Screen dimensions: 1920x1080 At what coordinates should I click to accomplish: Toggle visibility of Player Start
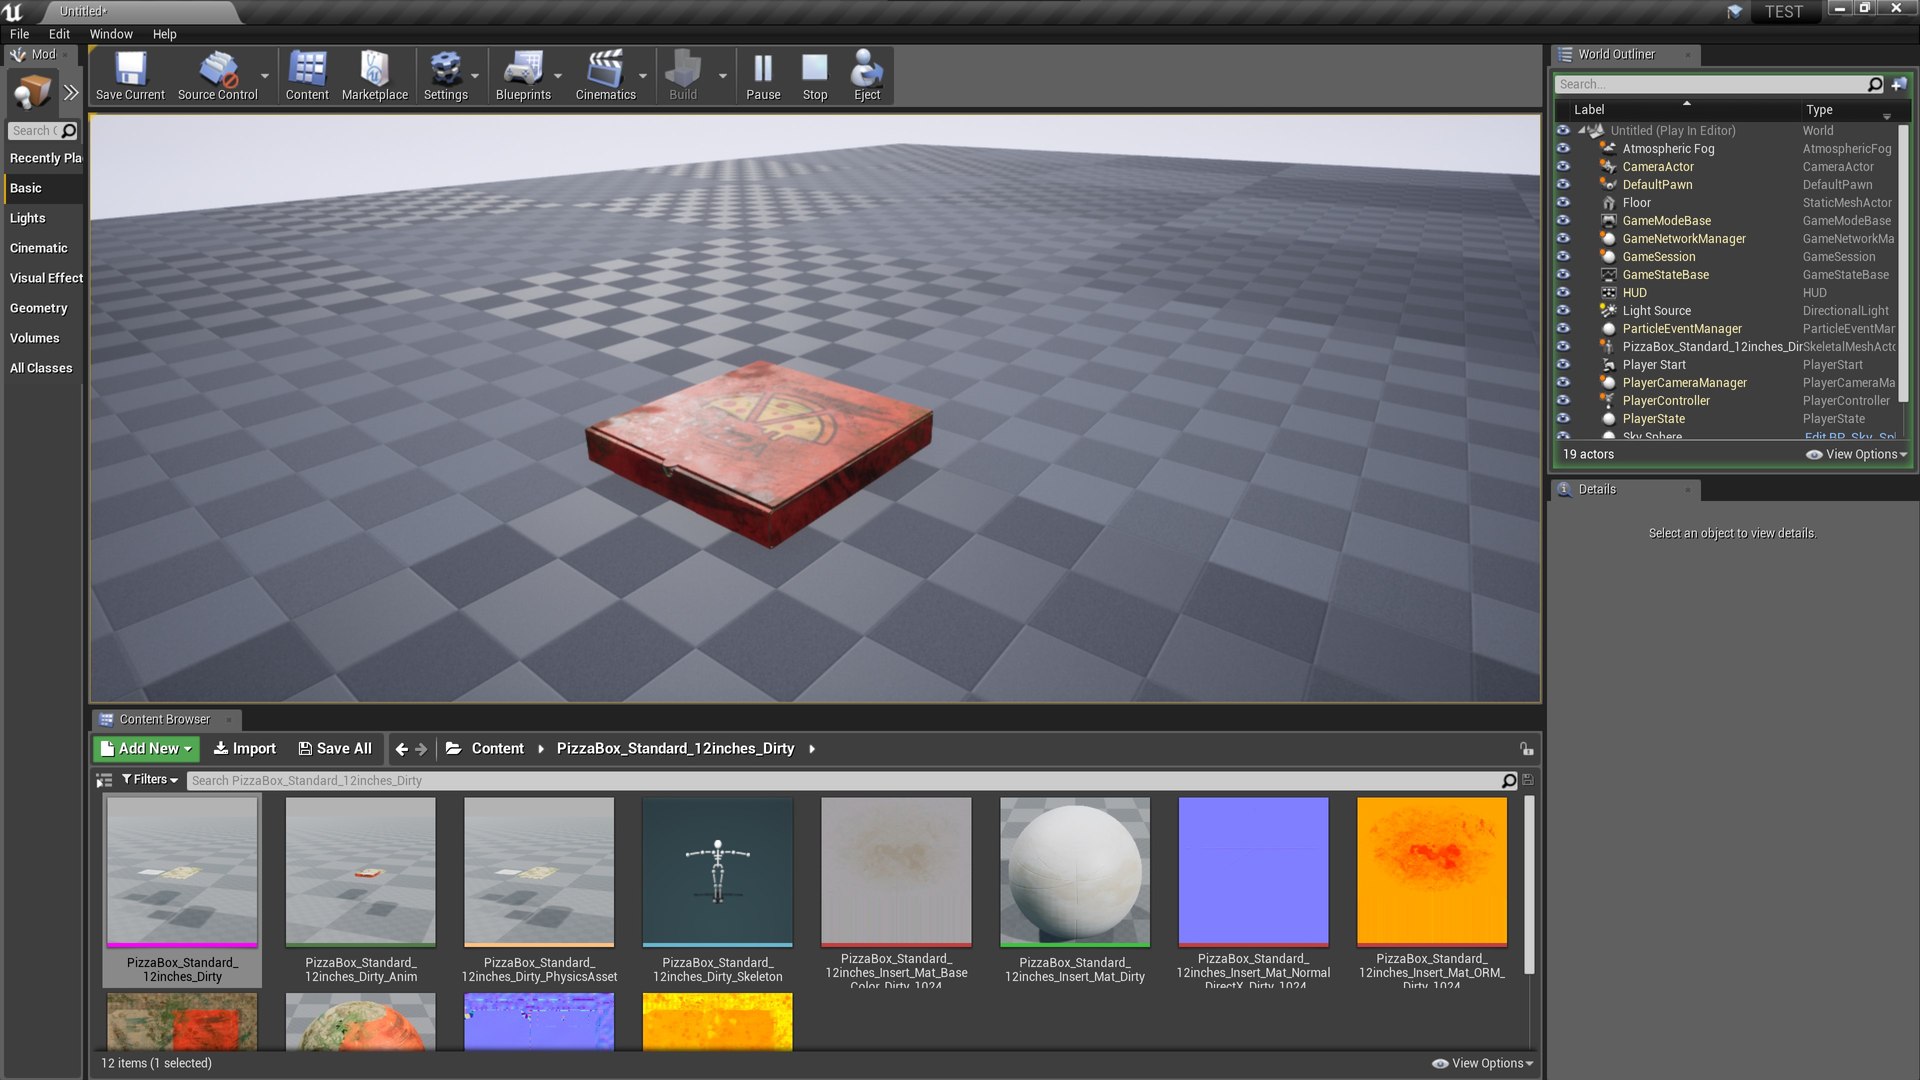point(1563,364)
